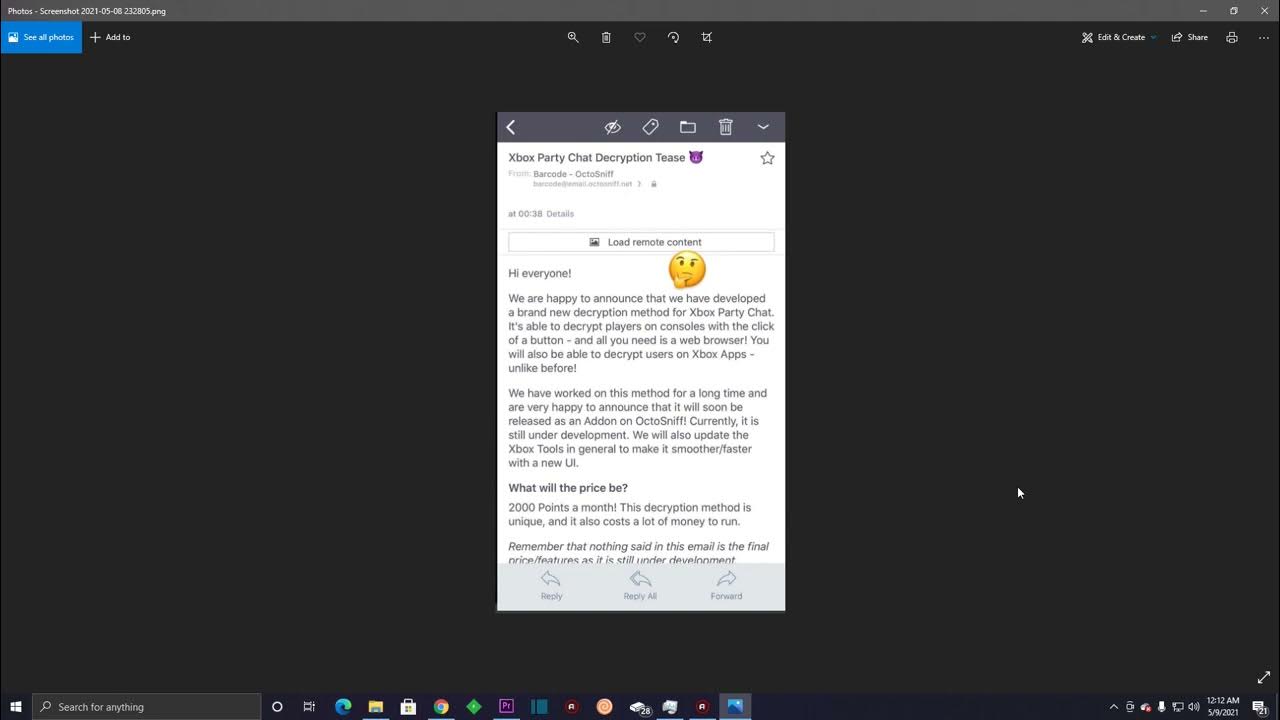Open File Explorer from the taskbar
Screen dimensions: 1280x720
(375, 706)
